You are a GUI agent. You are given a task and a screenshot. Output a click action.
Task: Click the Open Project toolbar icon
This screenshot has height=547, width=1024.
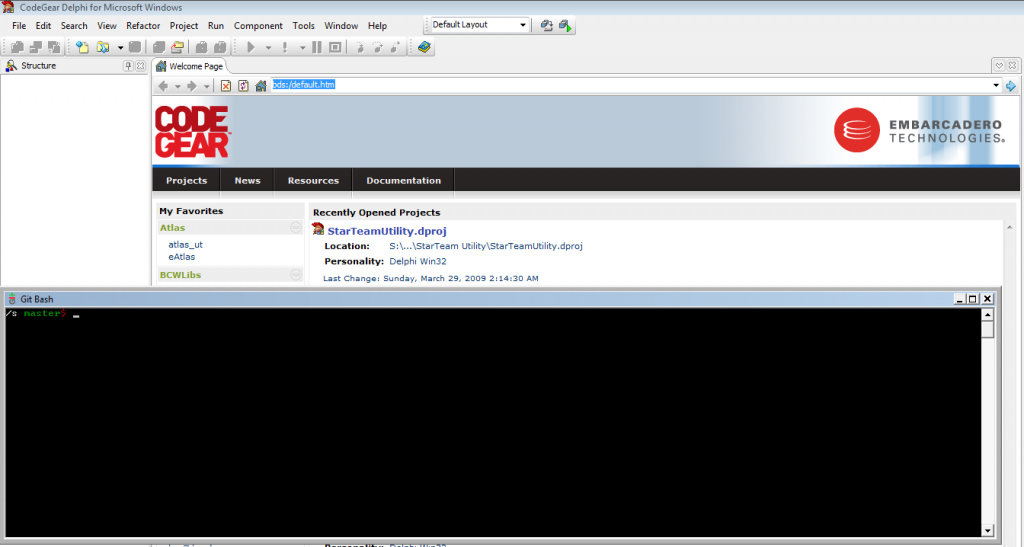pyautogui.click(x=178, y=47)
